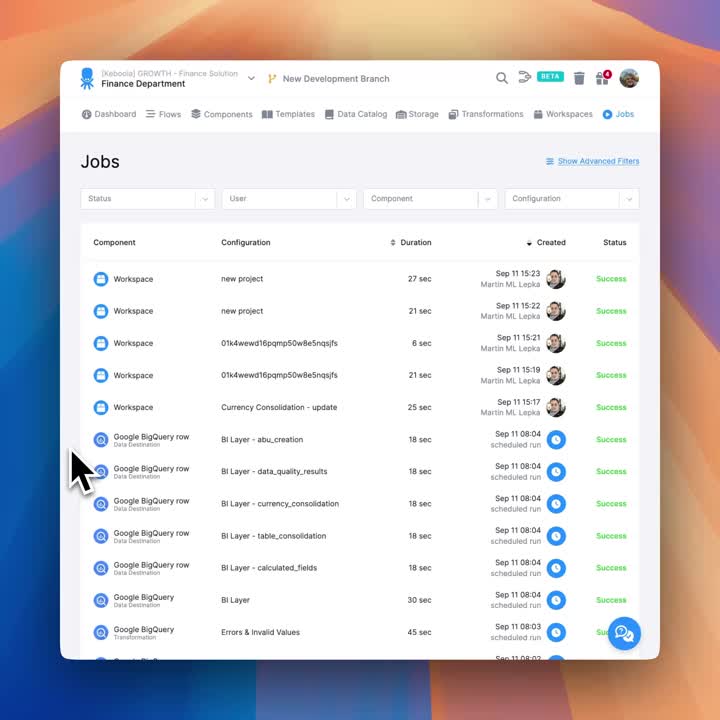This screenshot has height=720, width=720.
Task: Click BigQuery icon of BI Layer - abu_creation row
Action: tap(101, 439)
